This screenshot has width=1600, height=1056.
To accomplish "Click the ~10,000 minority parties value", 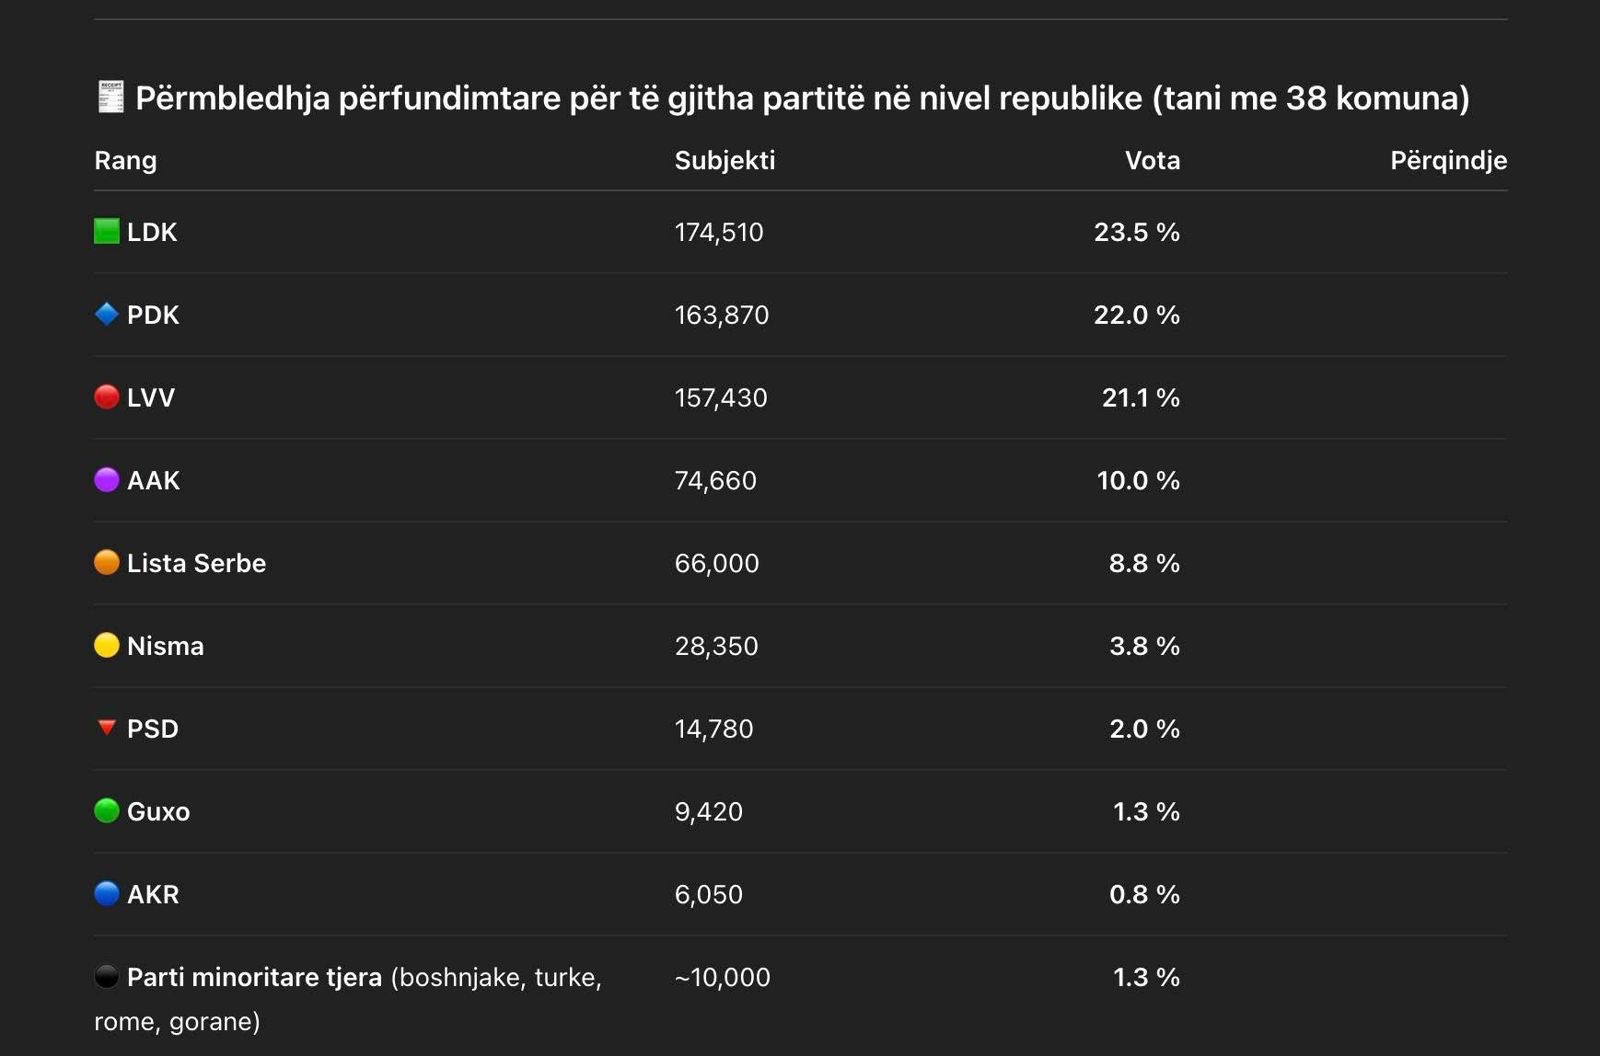I will pyautogui.click(x=722, y=977).
